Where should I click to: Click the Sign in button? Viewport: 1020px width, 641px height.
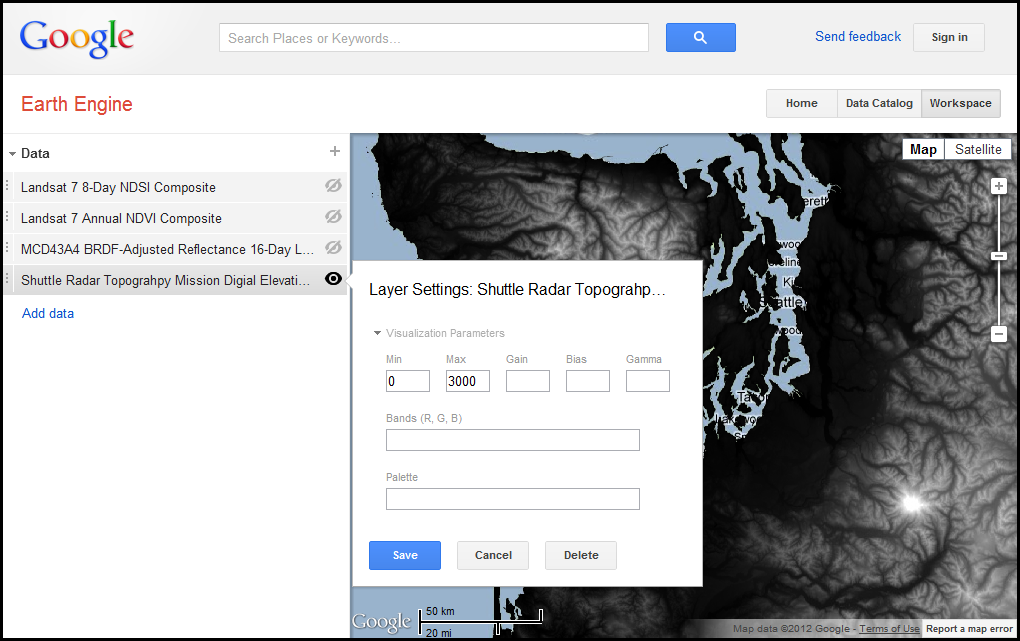click(949, 37)
